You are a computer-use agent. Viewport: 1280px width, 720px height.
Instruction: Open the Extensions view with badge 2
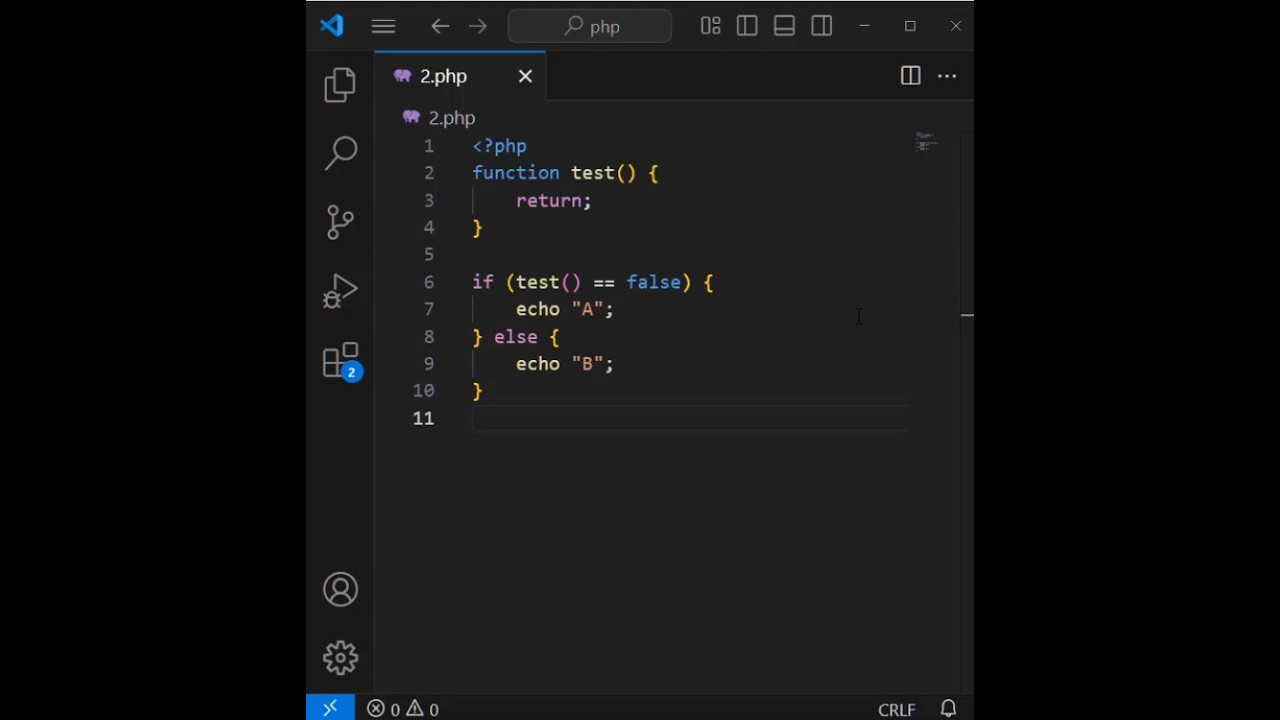pyautogui.click(x=341, y=361)
